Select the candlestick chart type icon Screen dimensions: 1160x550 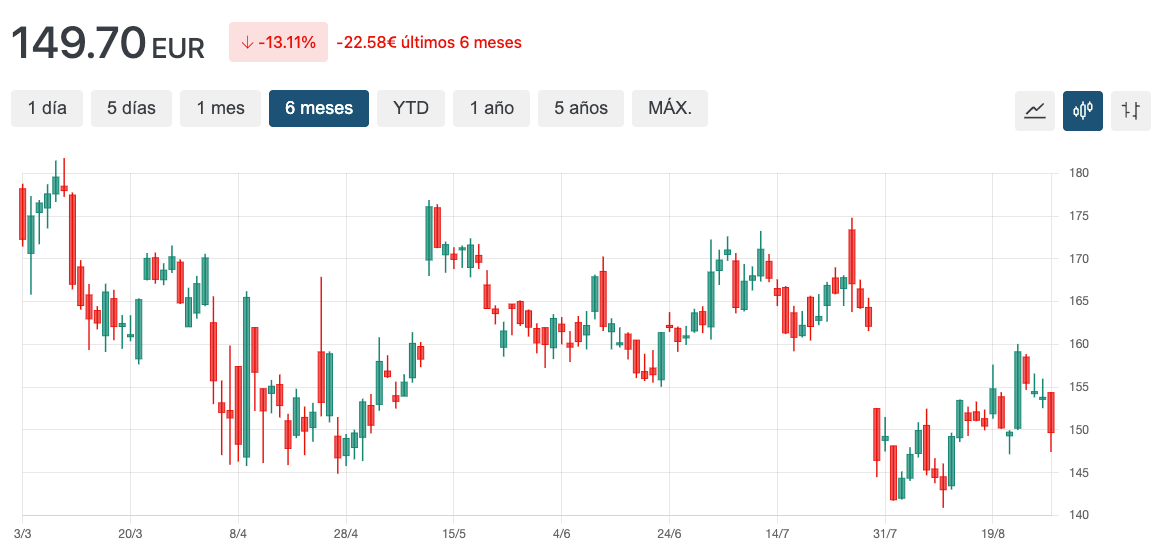(1083, 110)
